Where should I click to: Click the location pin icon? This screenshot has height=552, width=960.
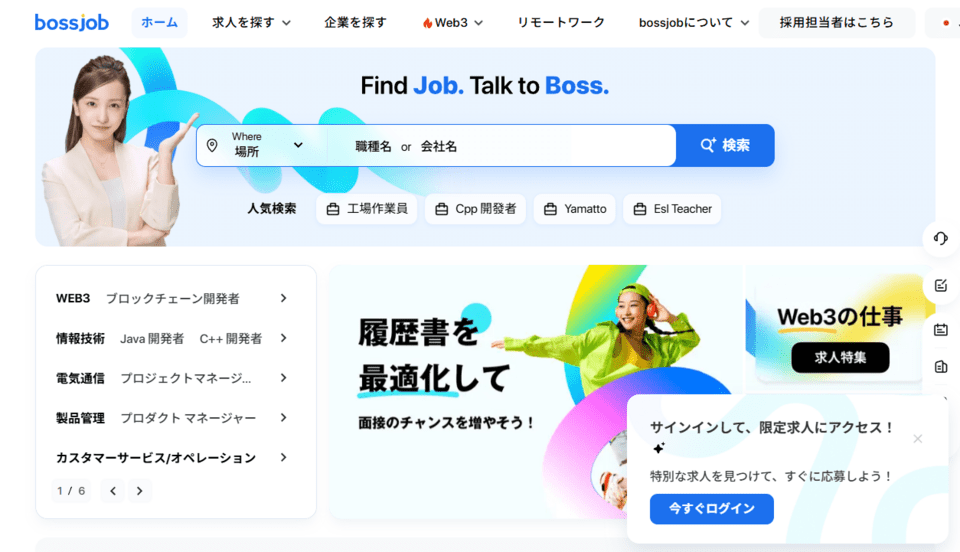pyautogui.click(x=212, y=146)
